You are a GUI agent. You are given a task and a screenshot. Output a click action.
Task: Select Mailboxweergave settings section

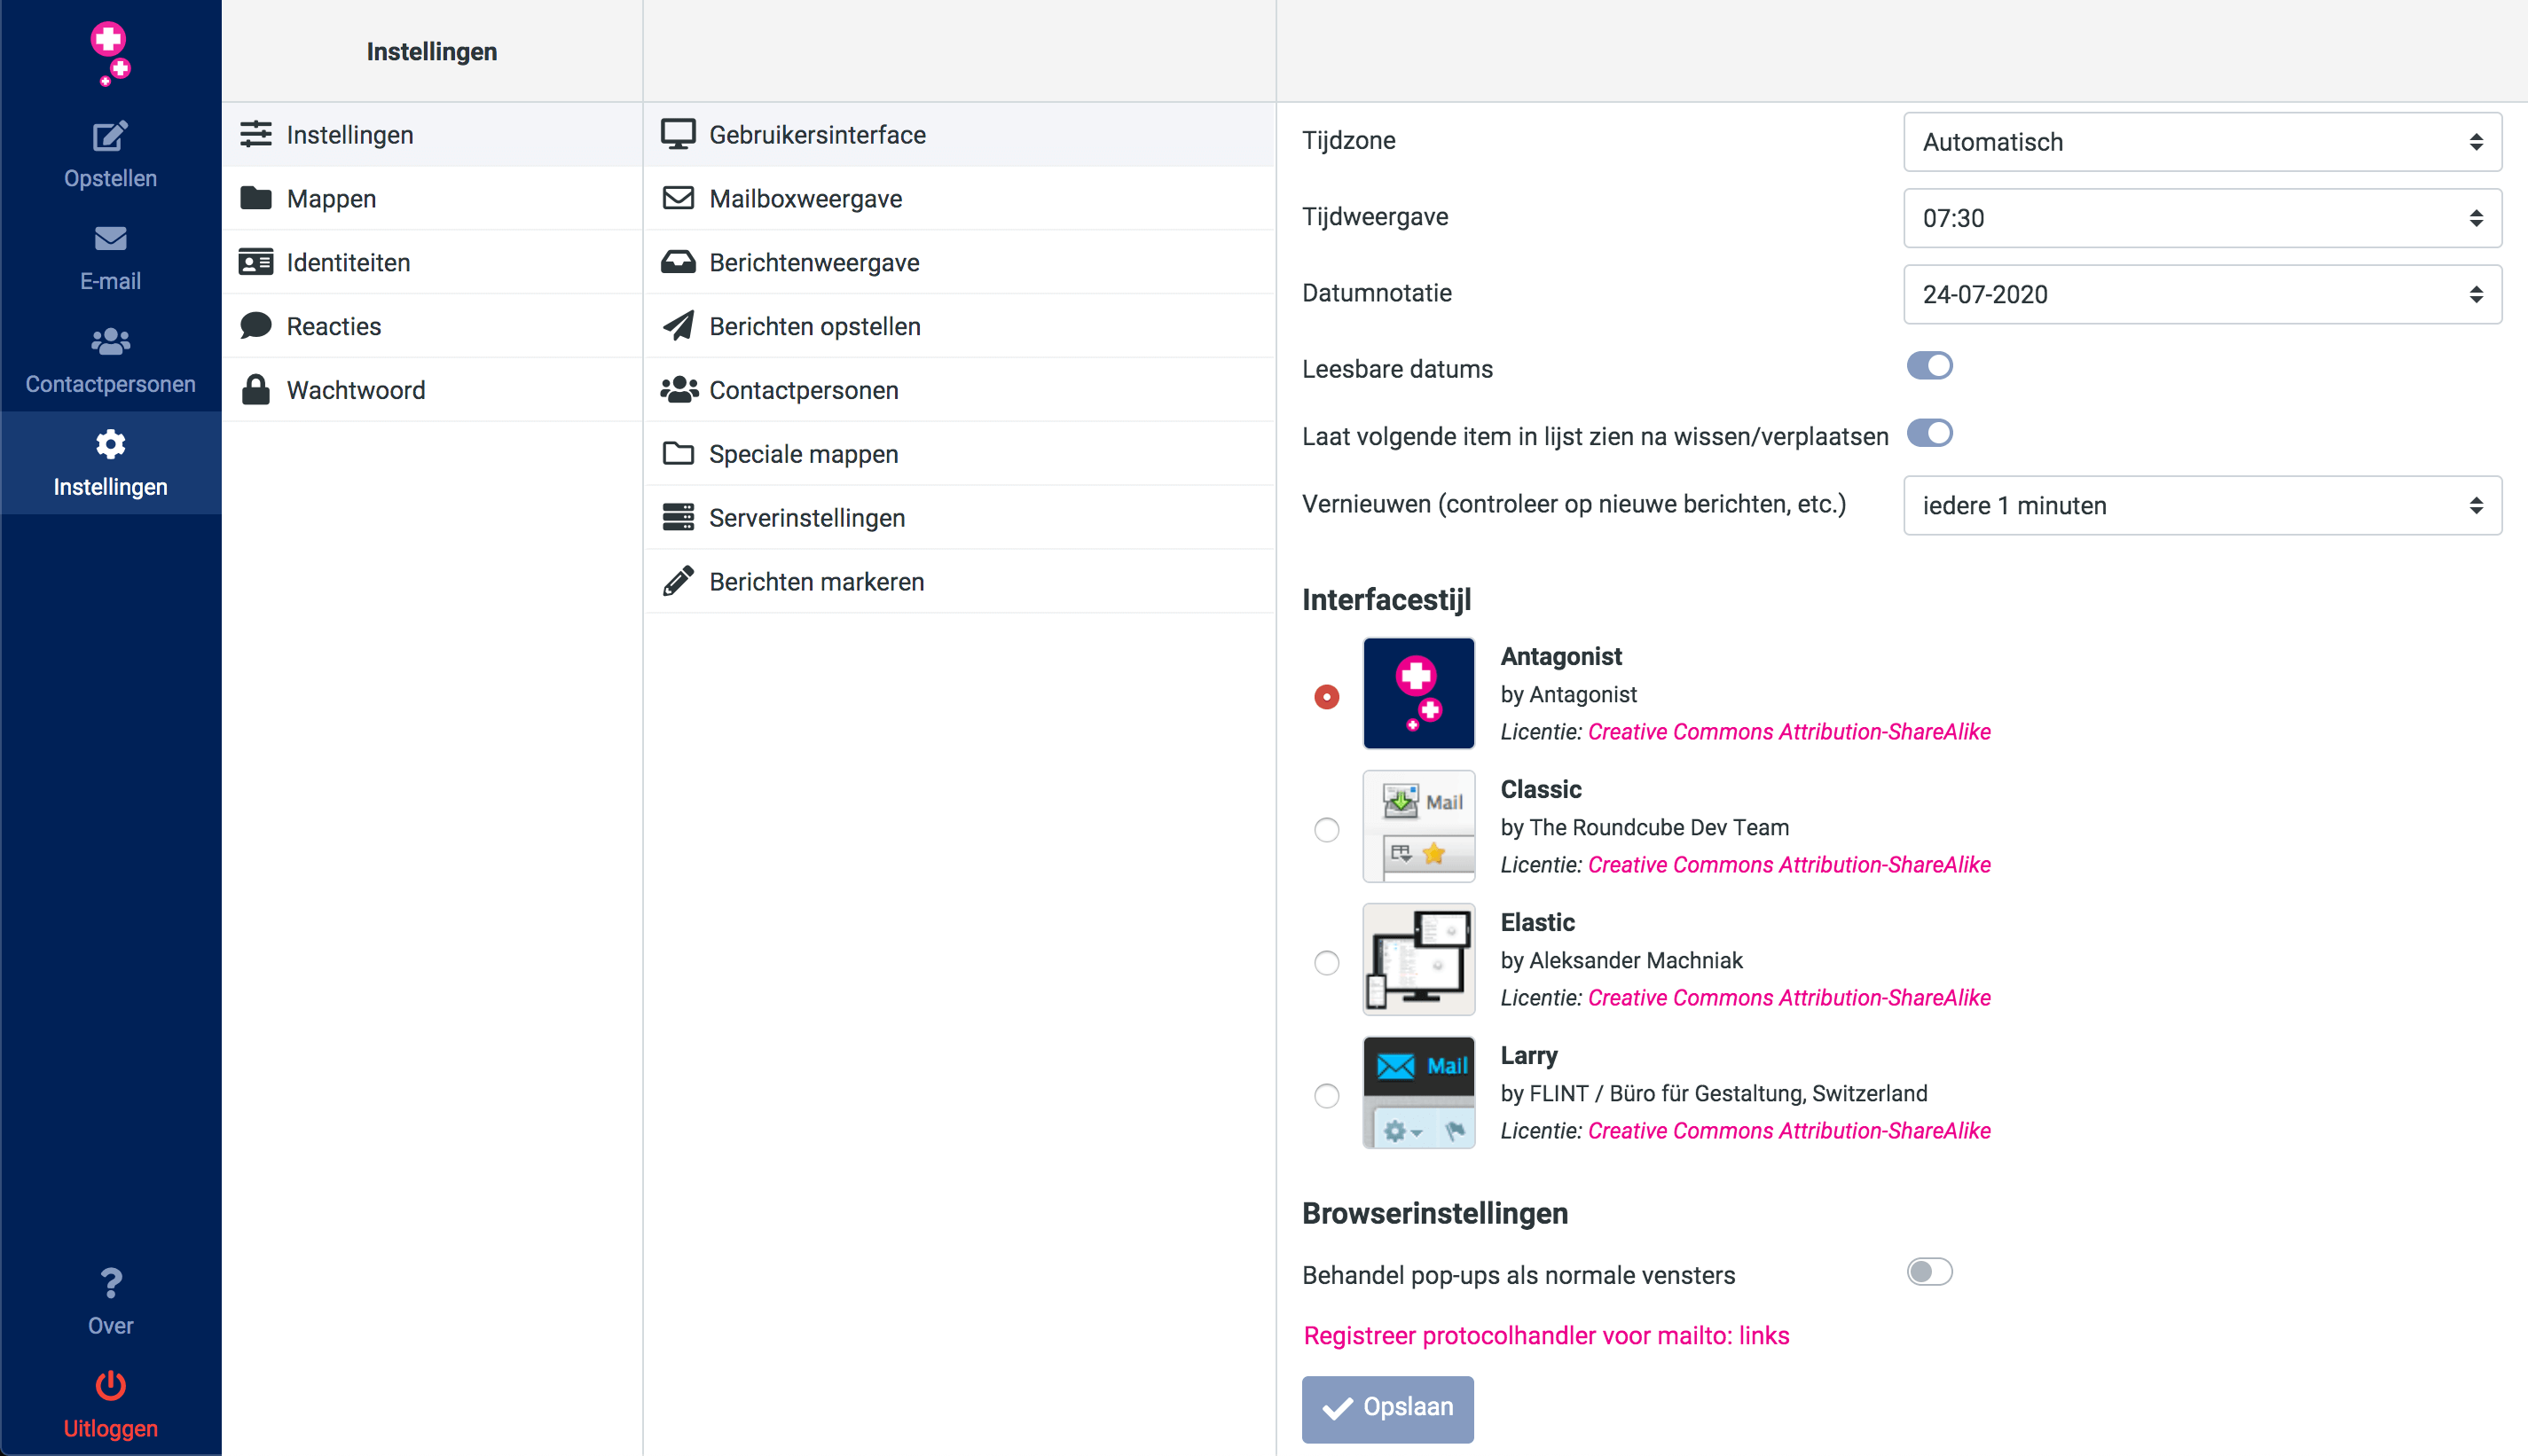coord(805,198)
